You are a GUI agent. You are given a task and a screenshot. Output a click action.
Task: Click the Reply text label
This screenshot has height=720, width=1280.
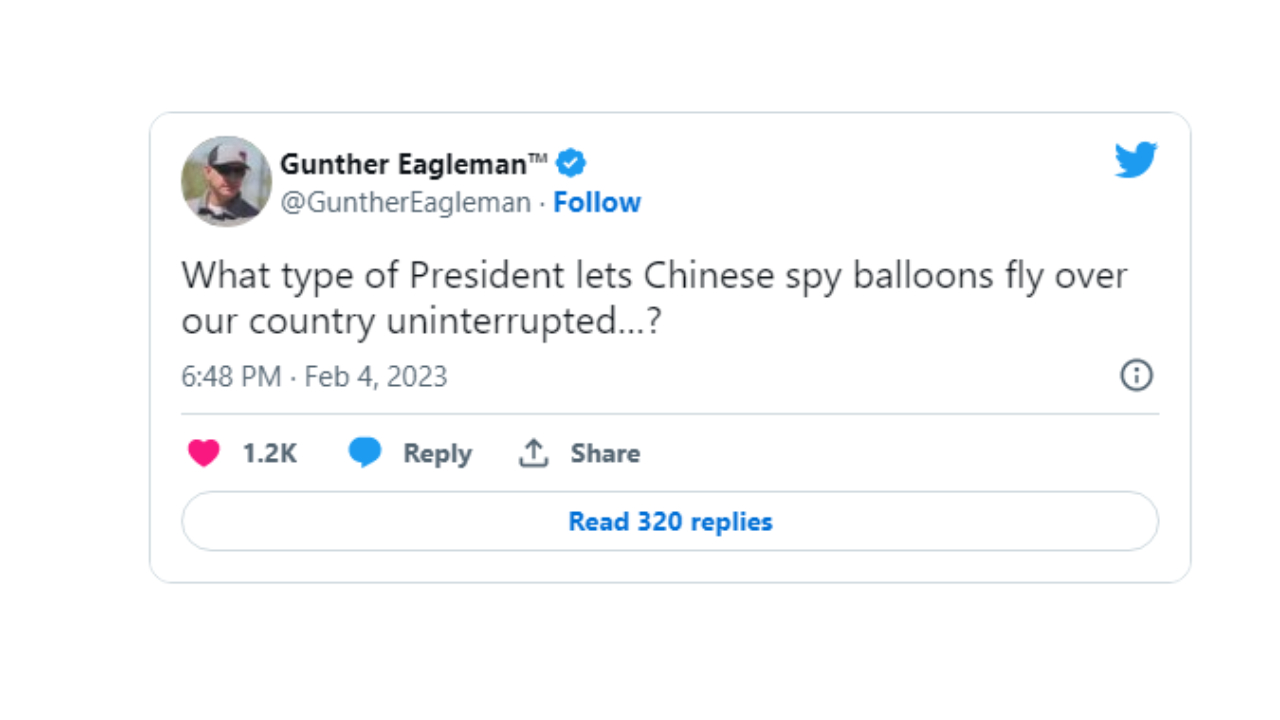(x=437, y=454)
